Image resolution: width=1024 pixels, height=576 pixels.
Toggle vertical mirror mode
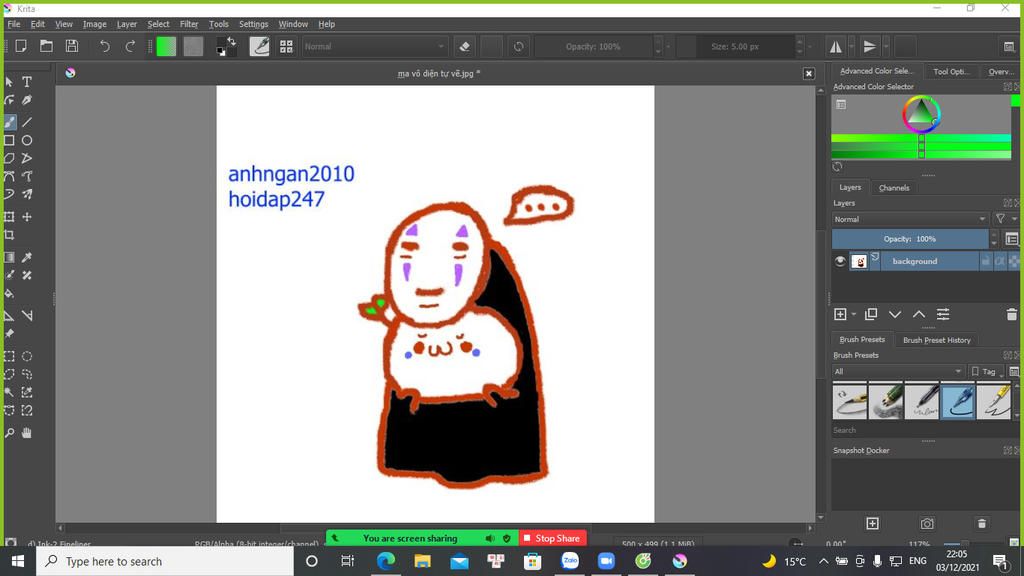coord(869,47)
